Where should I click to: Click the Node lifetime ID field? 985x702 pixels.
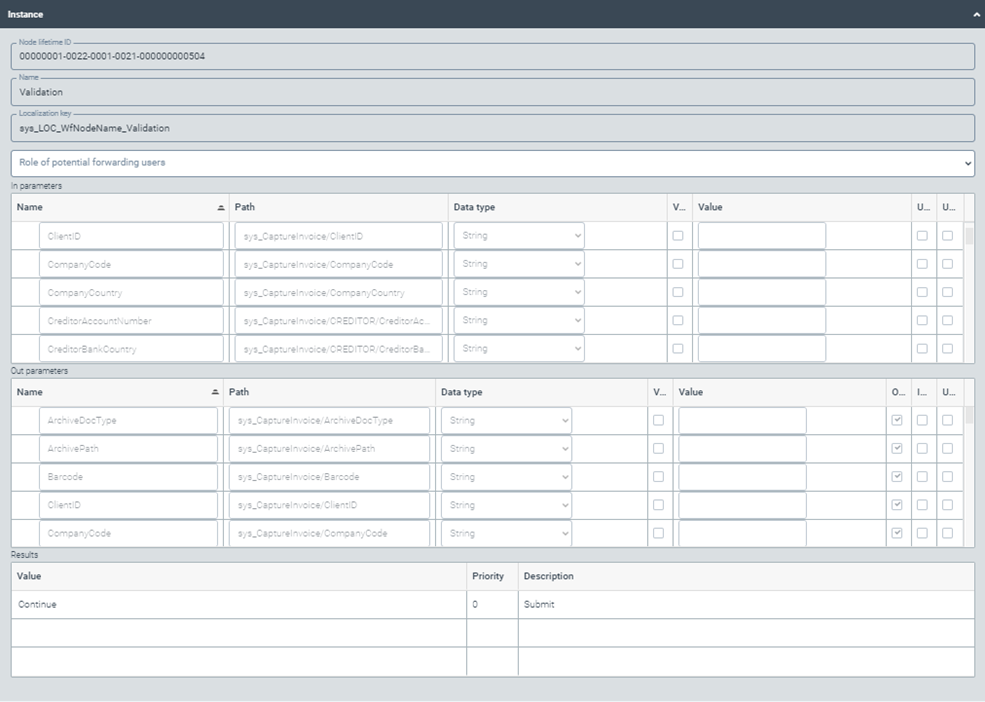(x=490, y=56)
